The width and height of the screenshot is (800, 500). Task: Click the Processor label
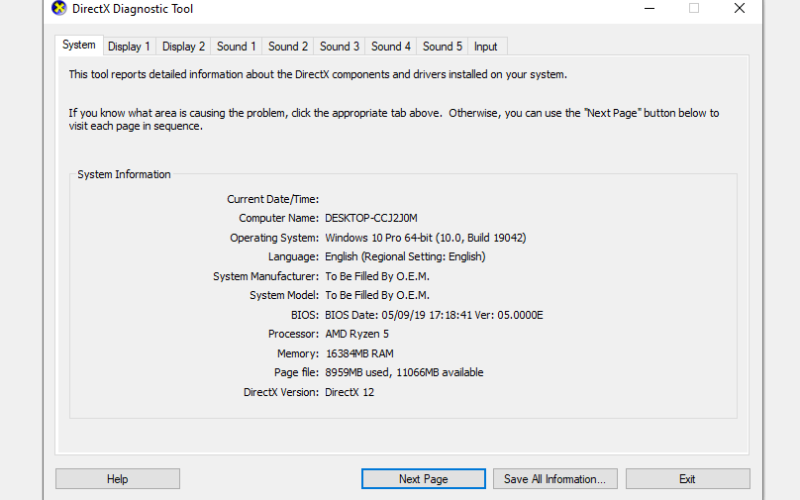pos(294,334)
